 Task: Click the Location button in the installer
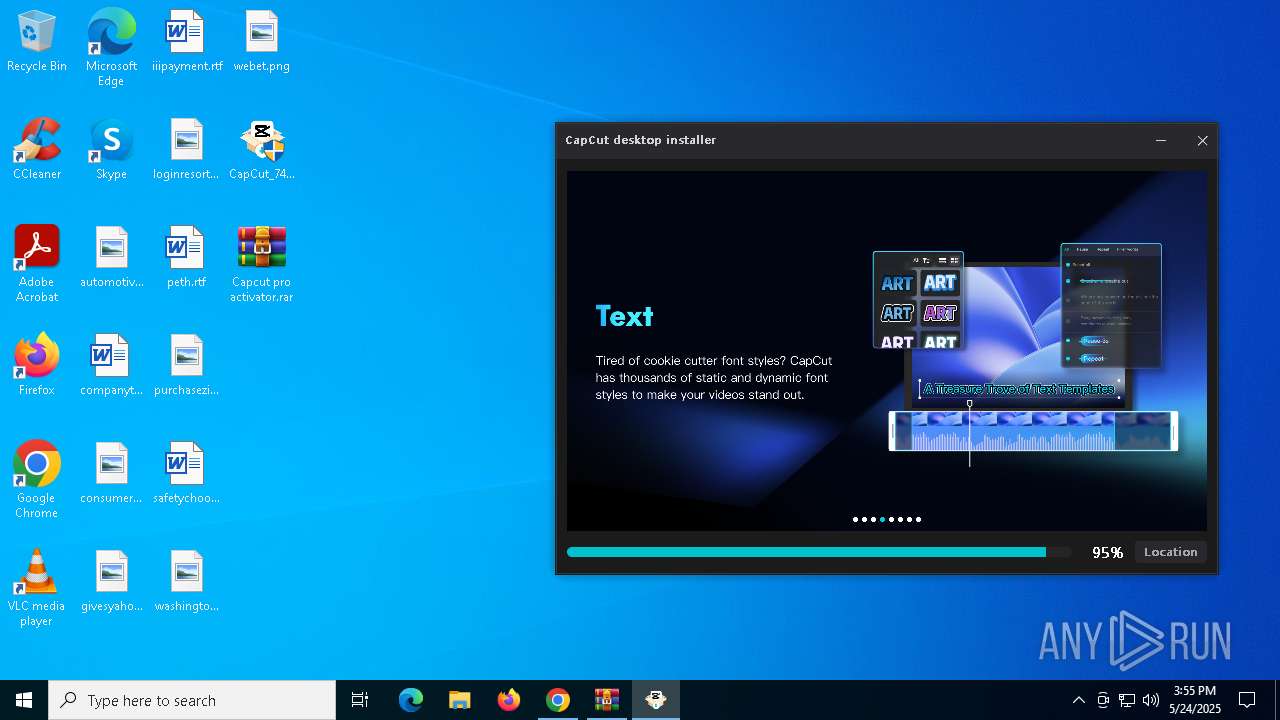tap(1170, 552)
